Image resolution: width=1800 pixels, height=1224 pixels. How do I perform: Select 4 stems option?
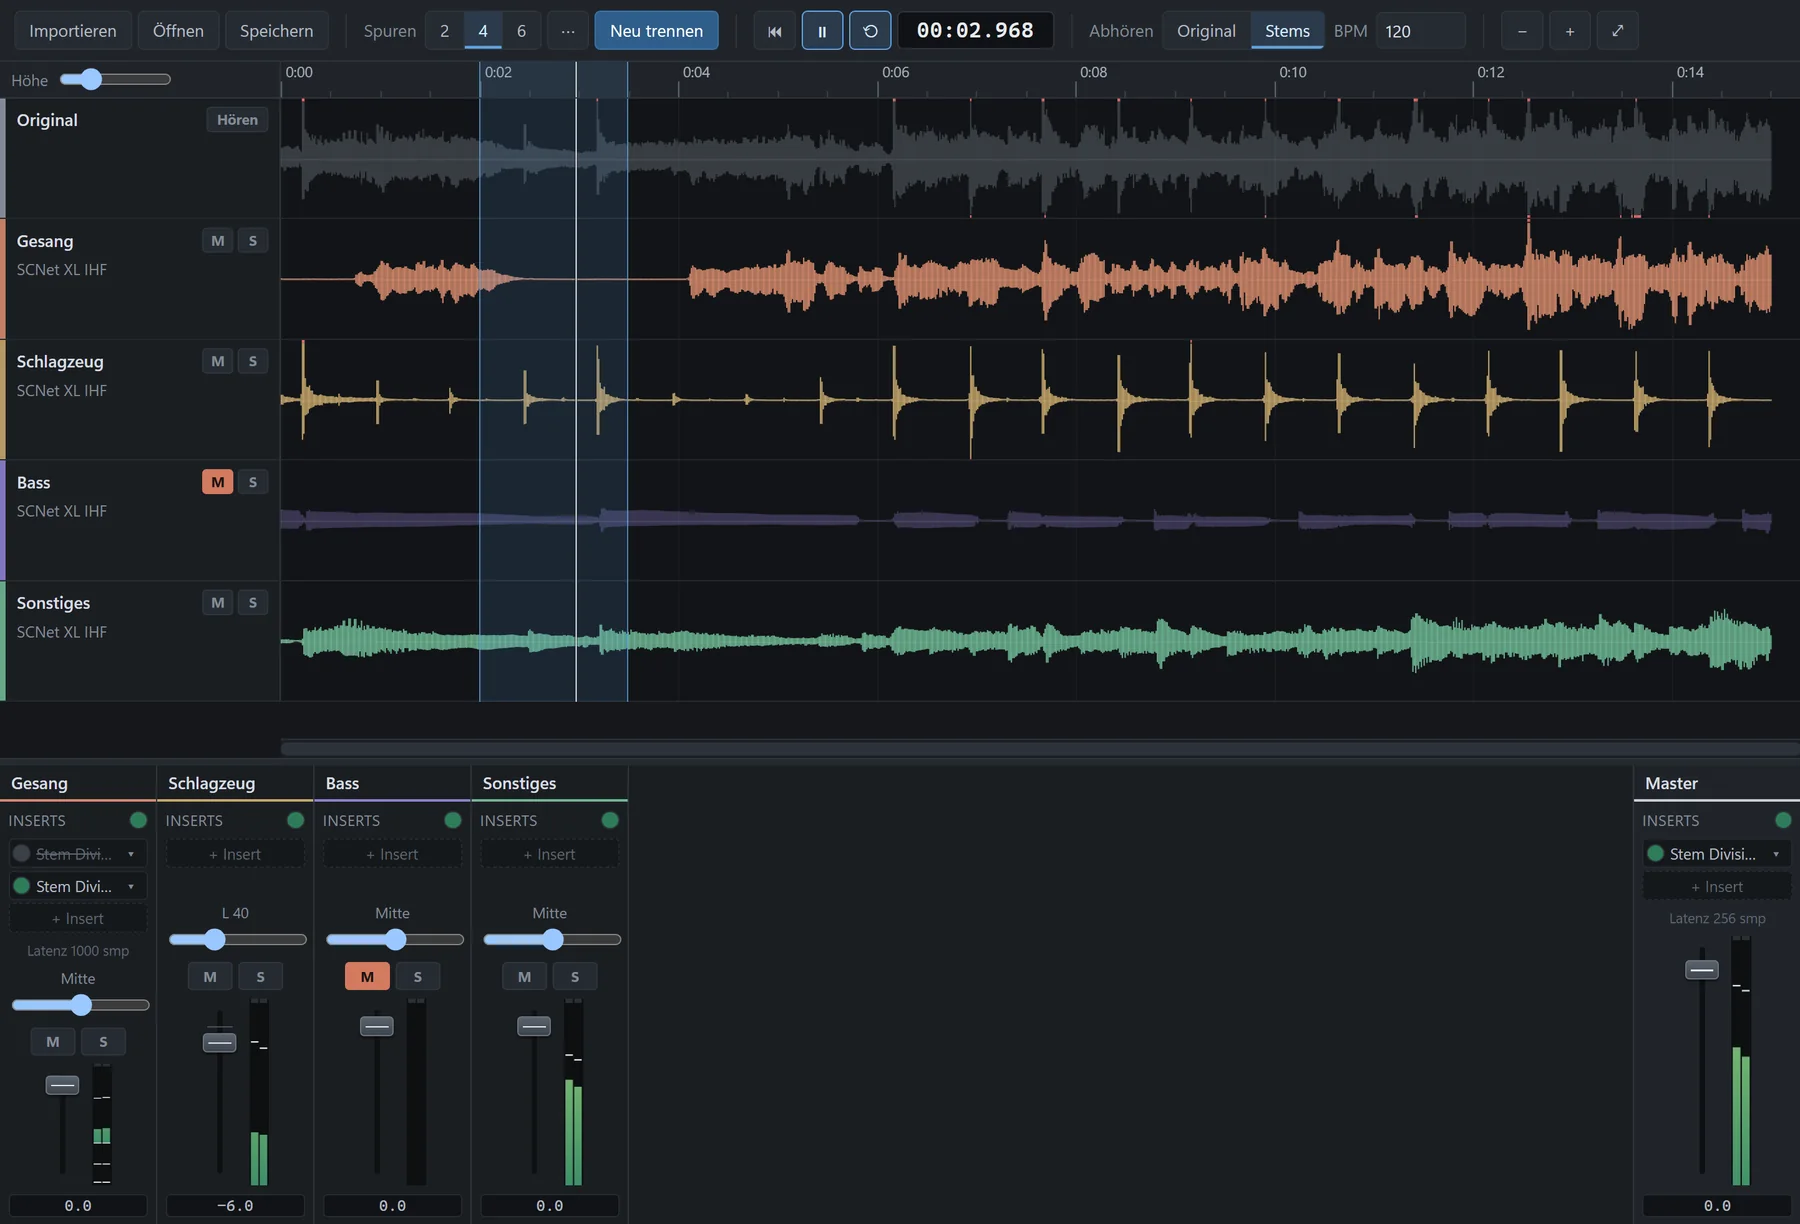(483, 31)
